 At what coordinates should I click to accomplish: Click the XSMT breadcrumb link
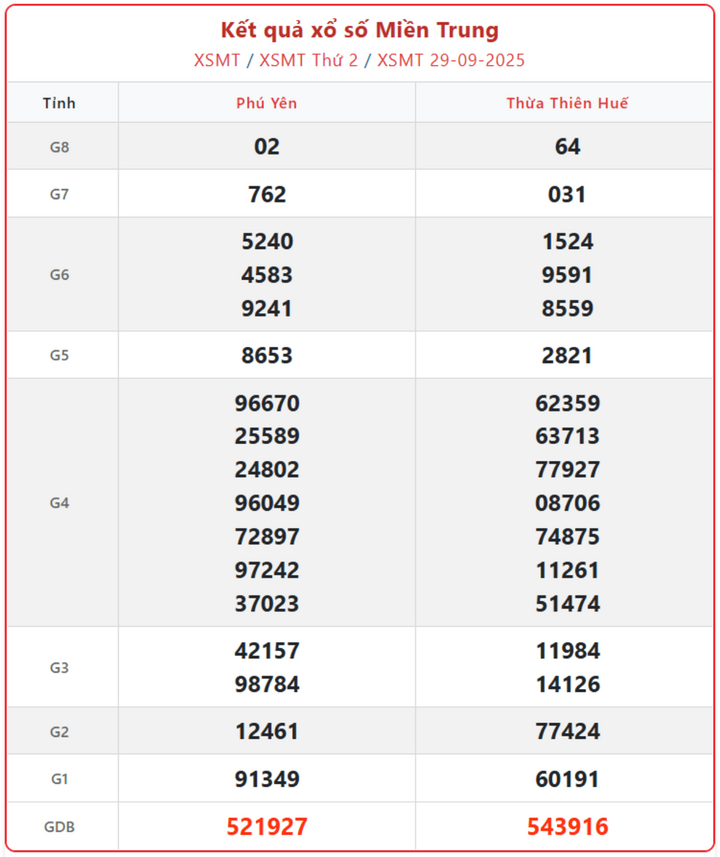[217, 60]
